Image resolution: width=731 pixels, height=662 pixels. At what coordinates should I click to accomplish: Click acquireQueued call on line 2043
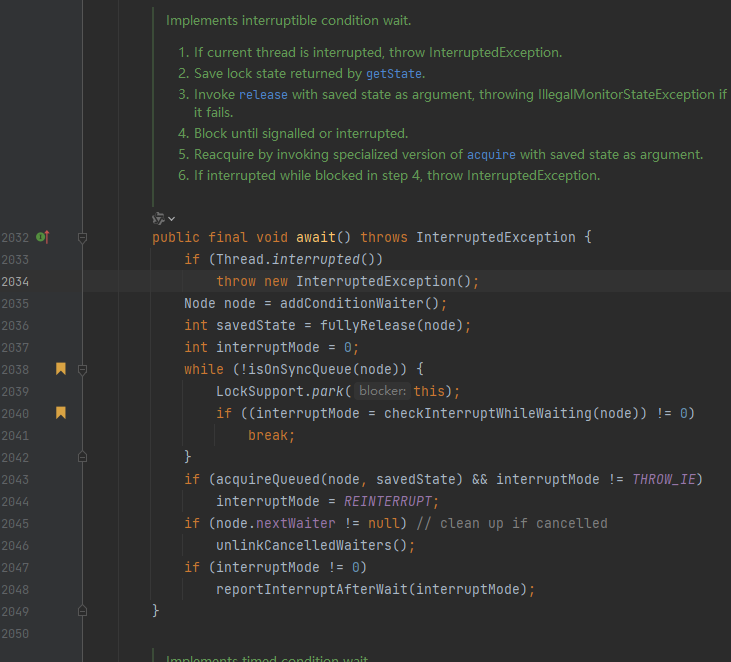(268, 479)
